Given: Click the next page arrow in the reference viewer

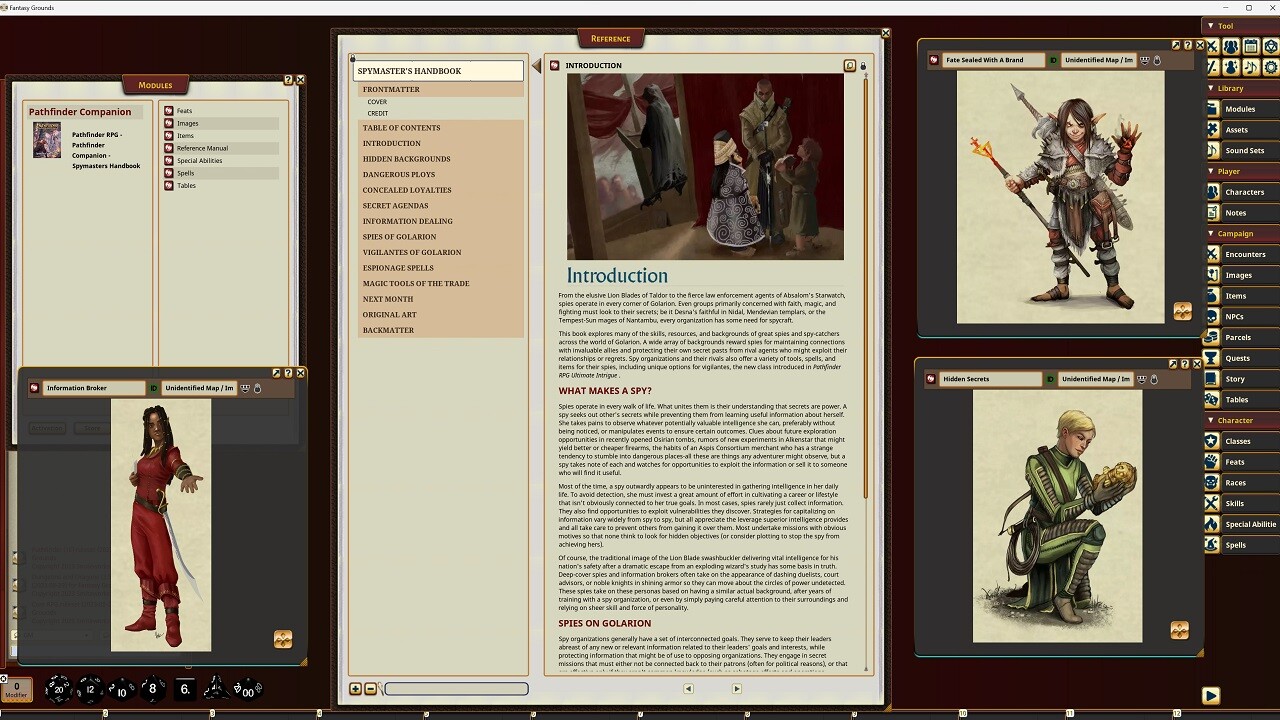Looking at the screenshot, I should tap(736, 688).
